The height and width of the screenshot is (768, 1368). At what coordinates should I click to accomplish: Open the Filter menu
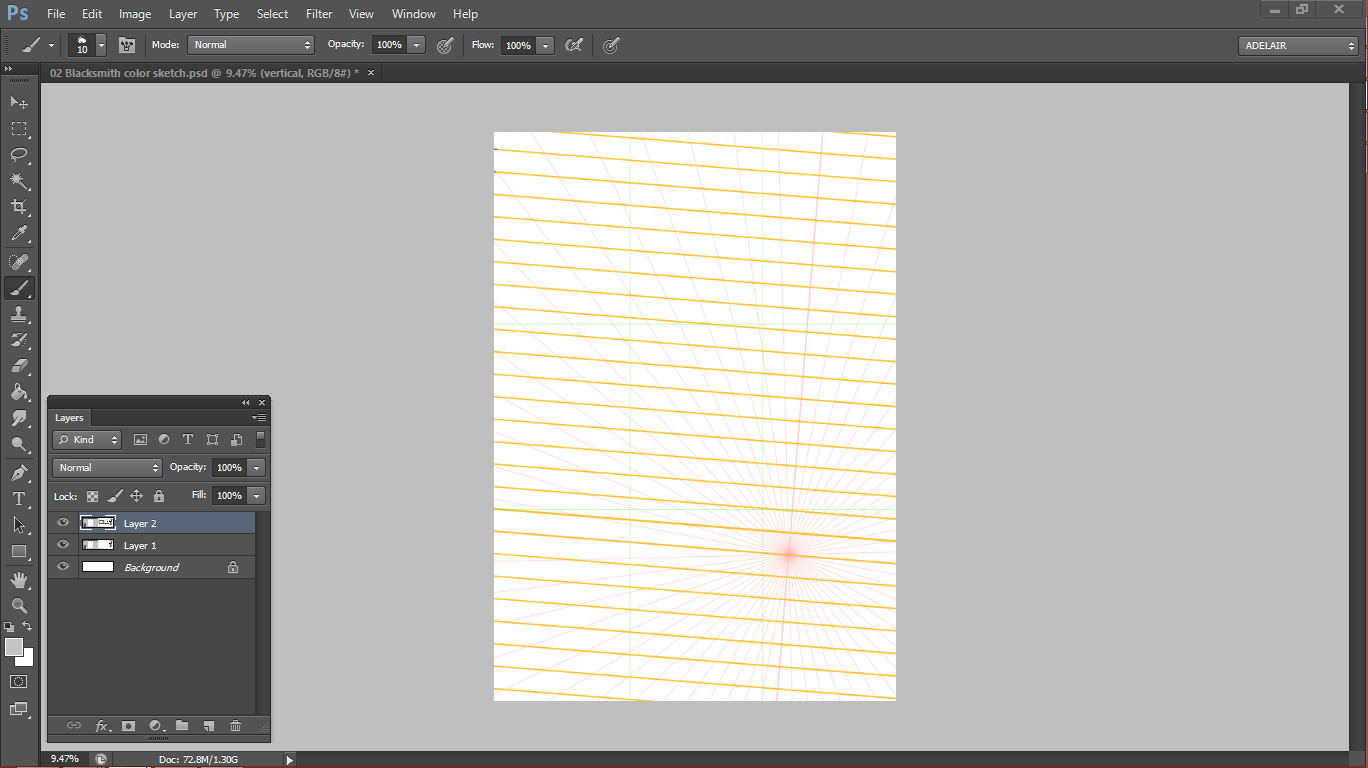tap(319, 14)
